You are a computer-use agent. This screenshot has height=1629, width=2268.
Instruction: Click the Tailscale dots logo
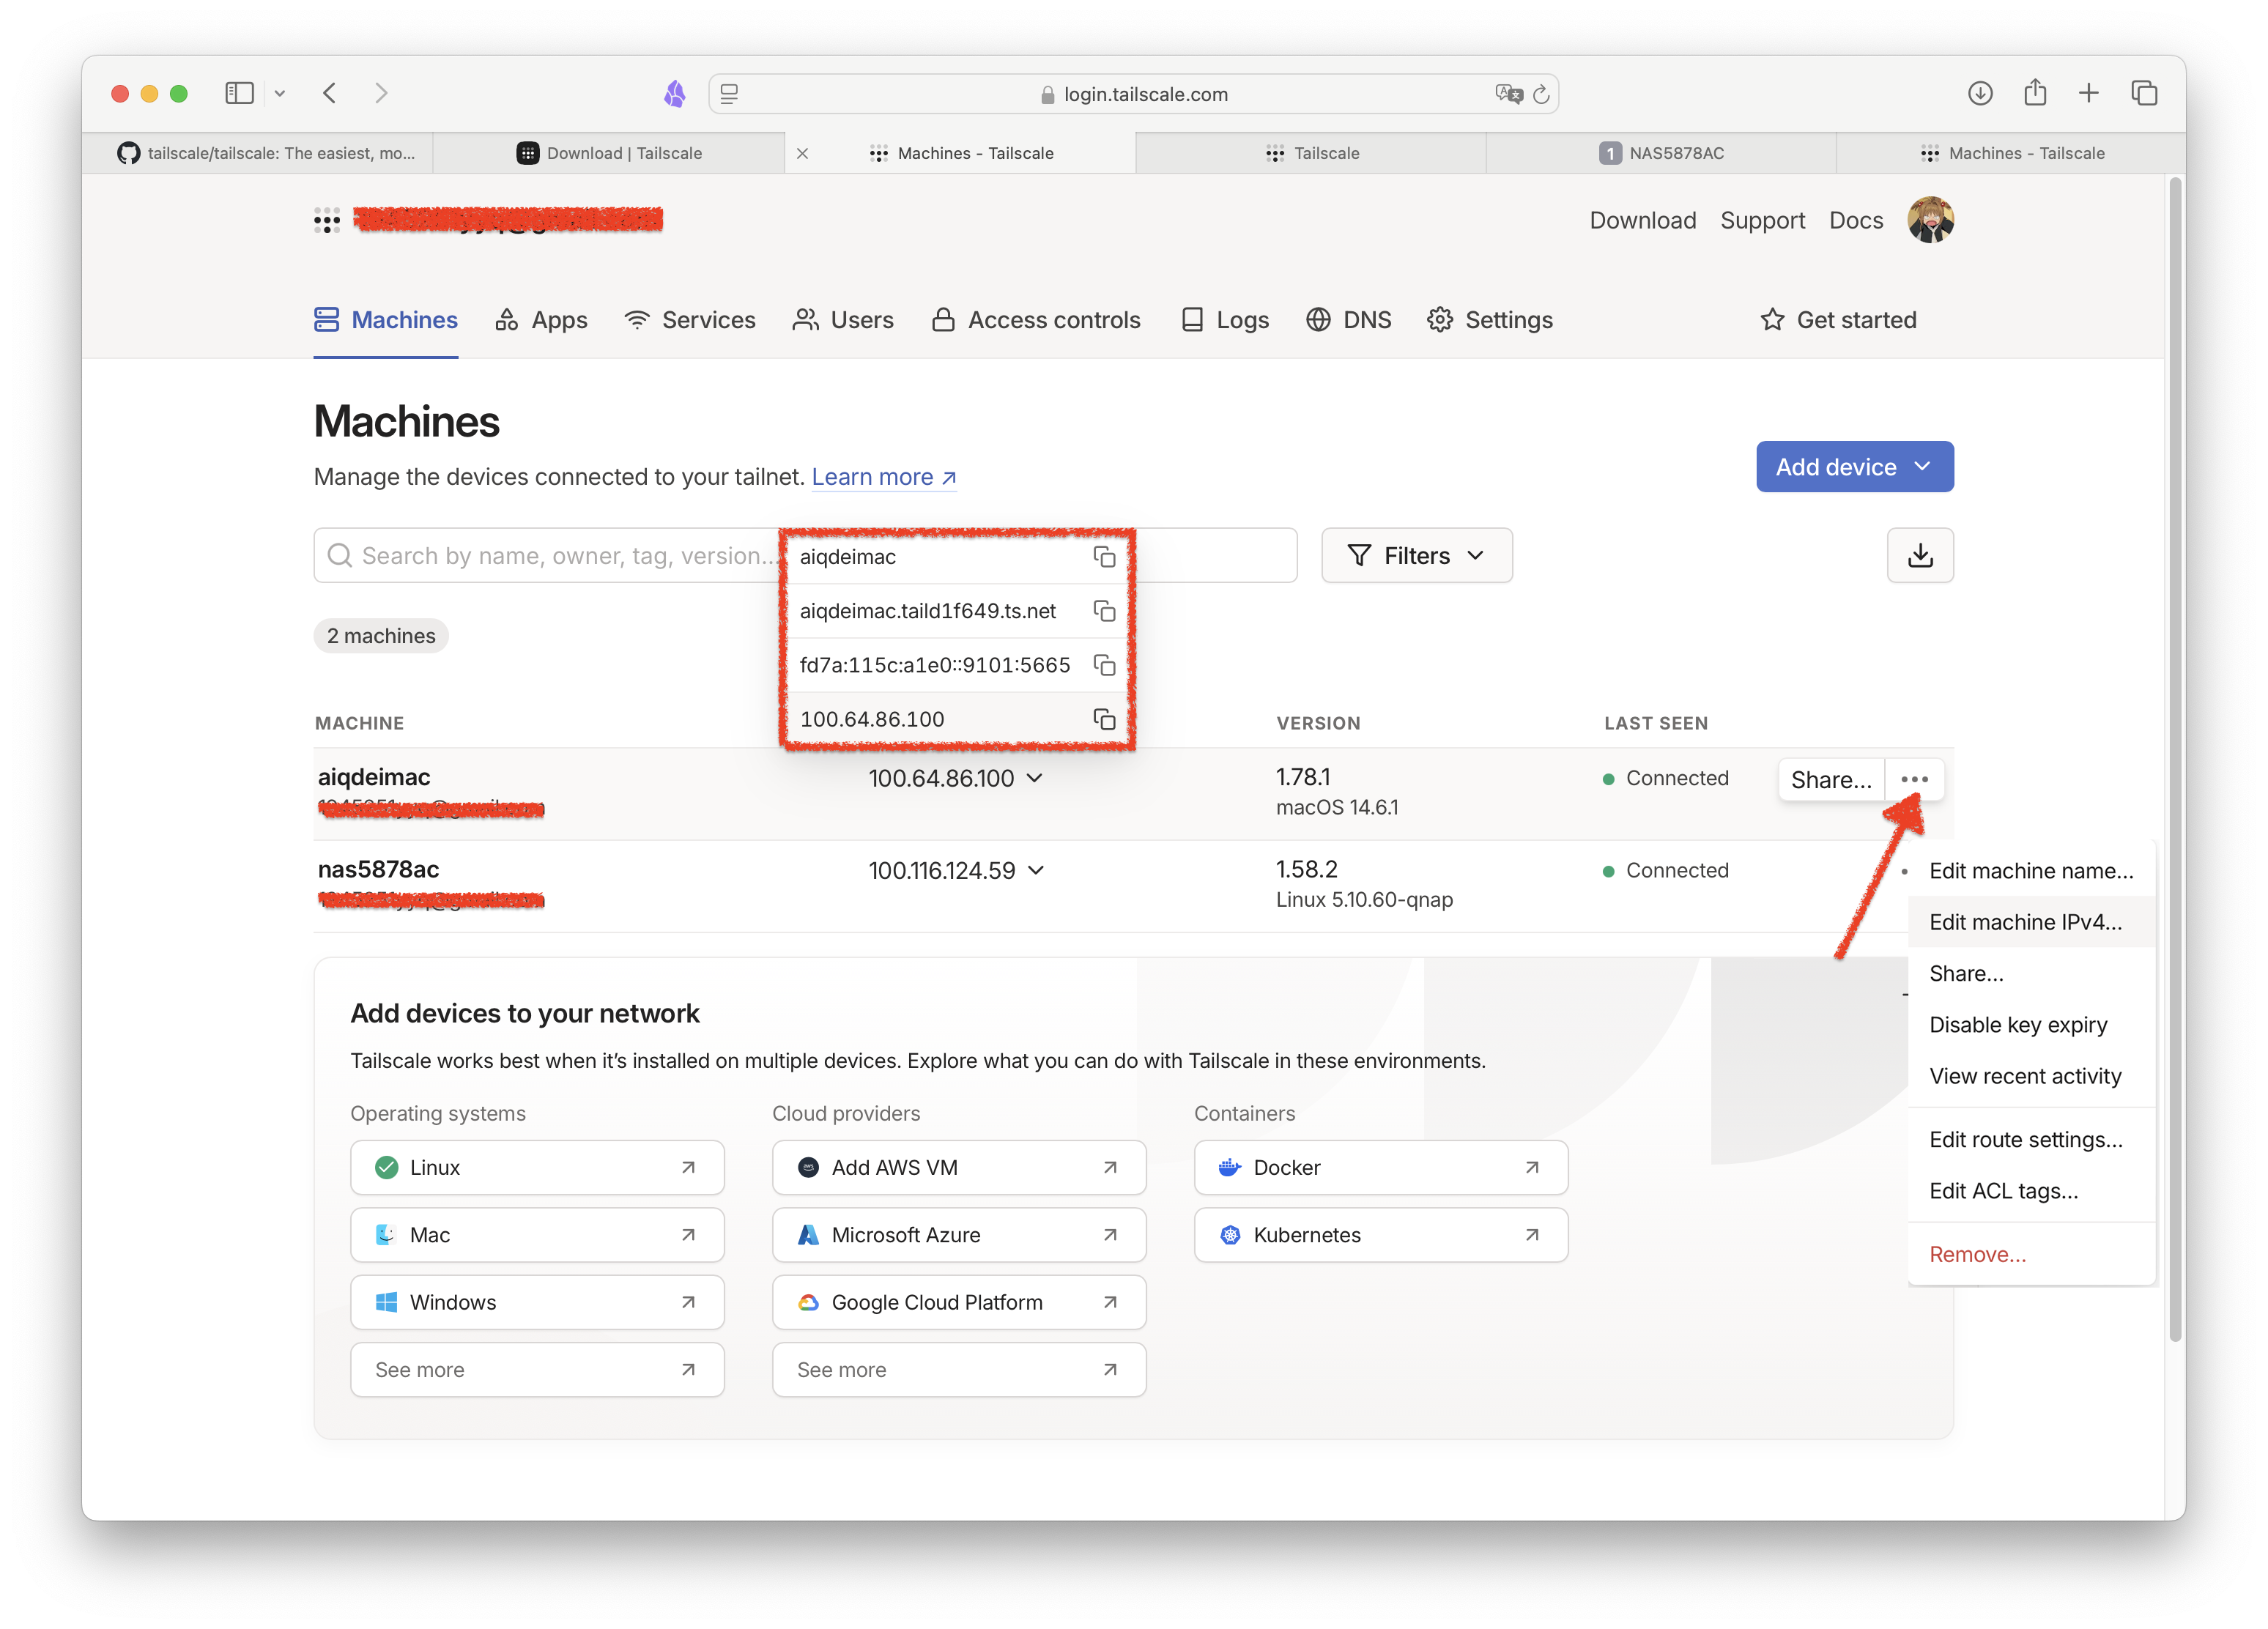327,221
